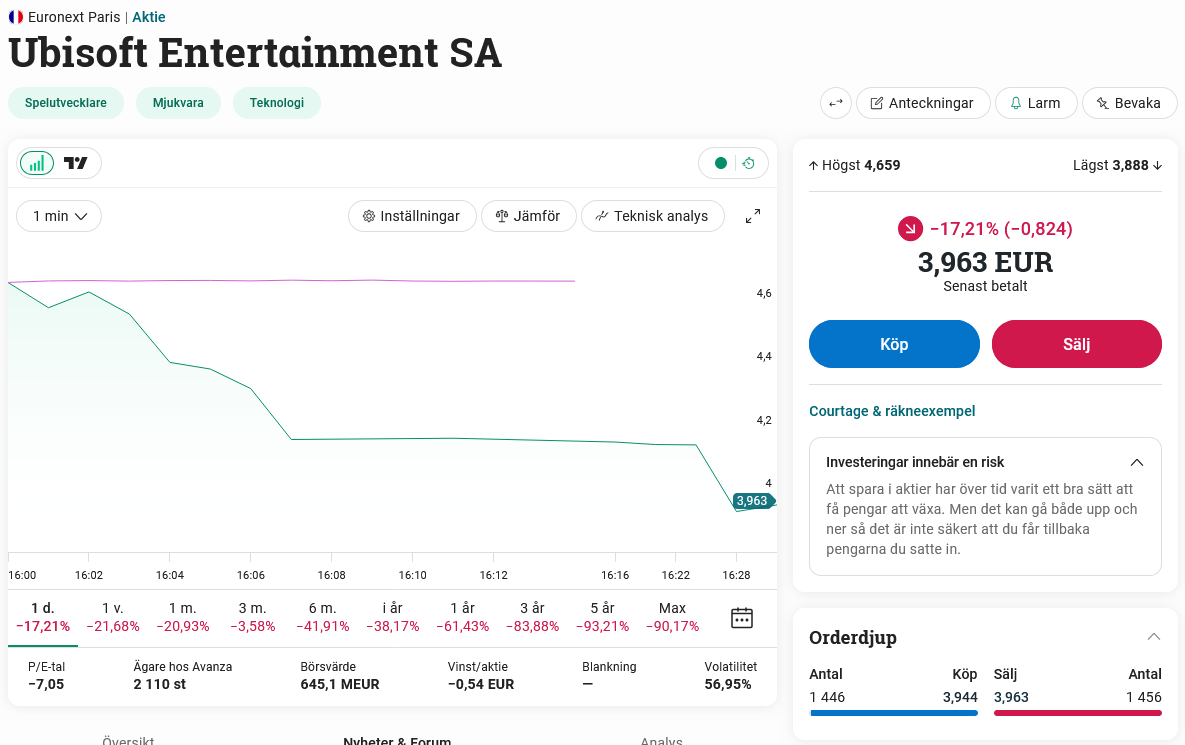Click sell price 3,963 in Orderdjup
Image resolution: width=1185 pixels, height=745 pixels.
point(1011,697)
